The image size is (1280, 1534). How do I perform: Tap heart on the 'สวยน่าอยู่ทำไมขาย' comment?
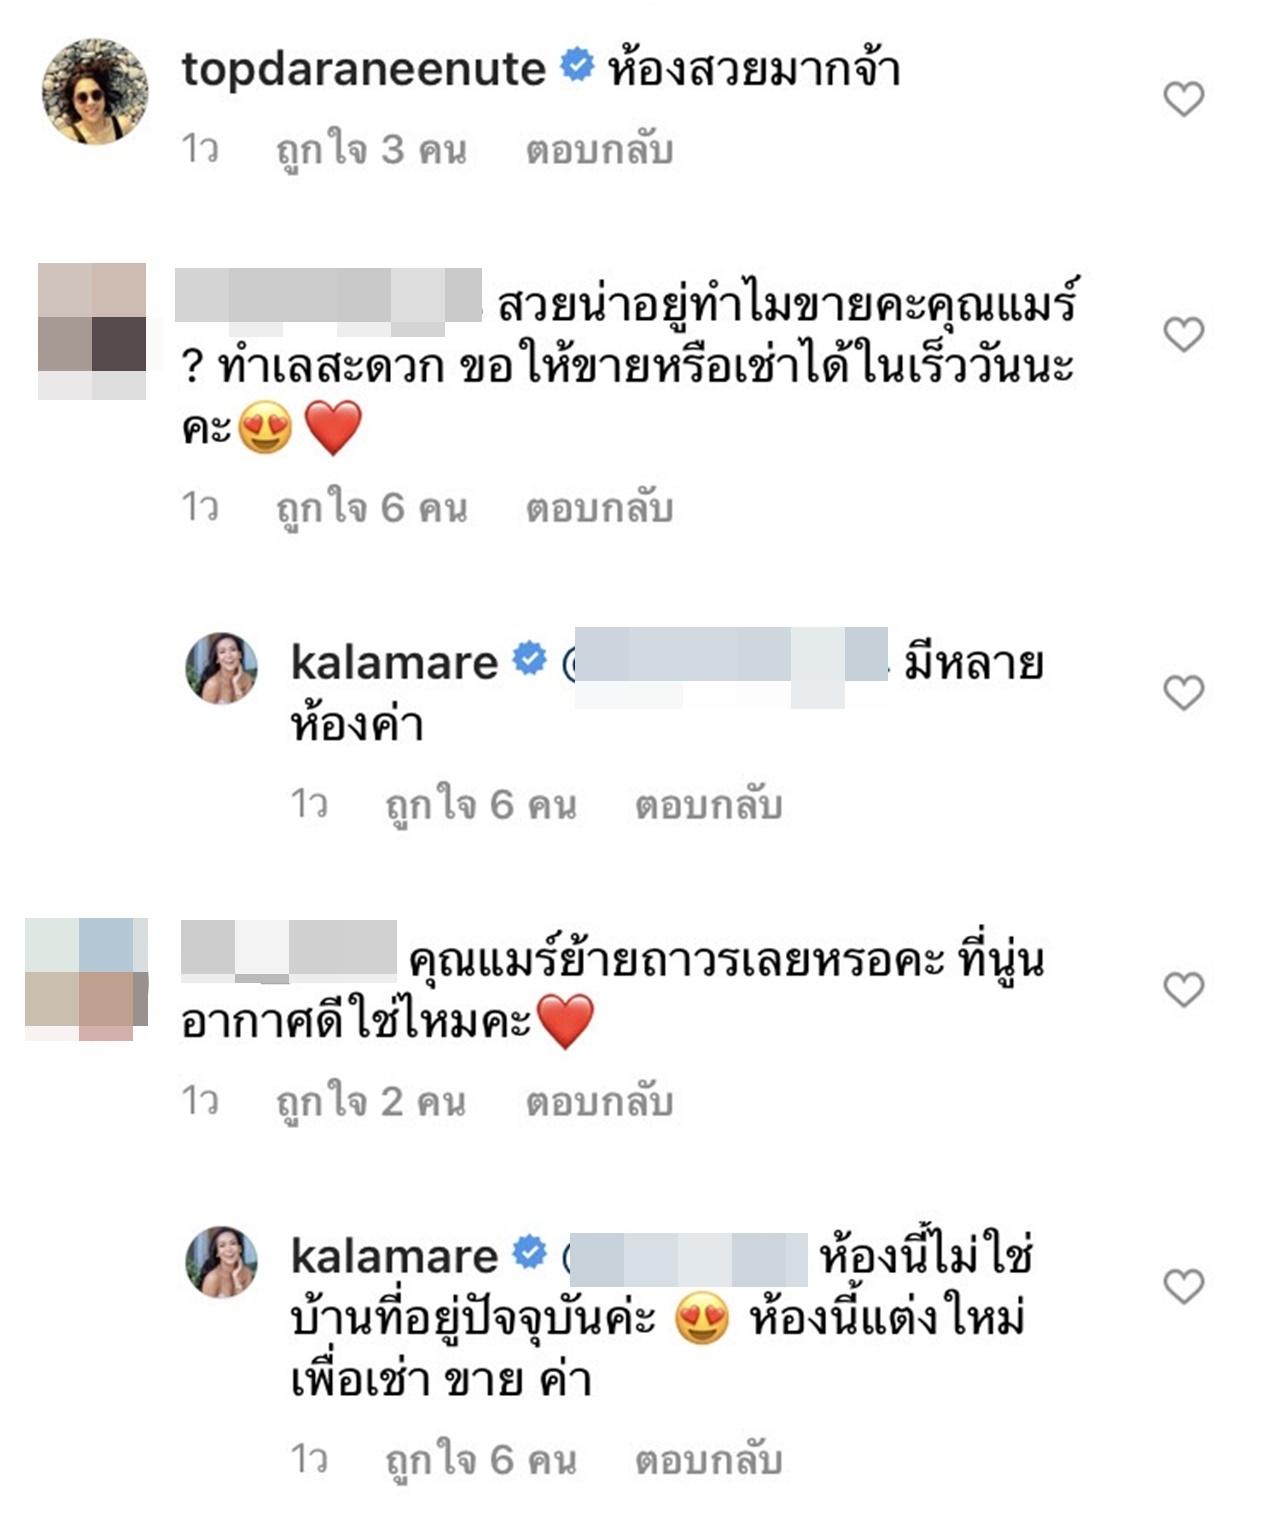1184,334
